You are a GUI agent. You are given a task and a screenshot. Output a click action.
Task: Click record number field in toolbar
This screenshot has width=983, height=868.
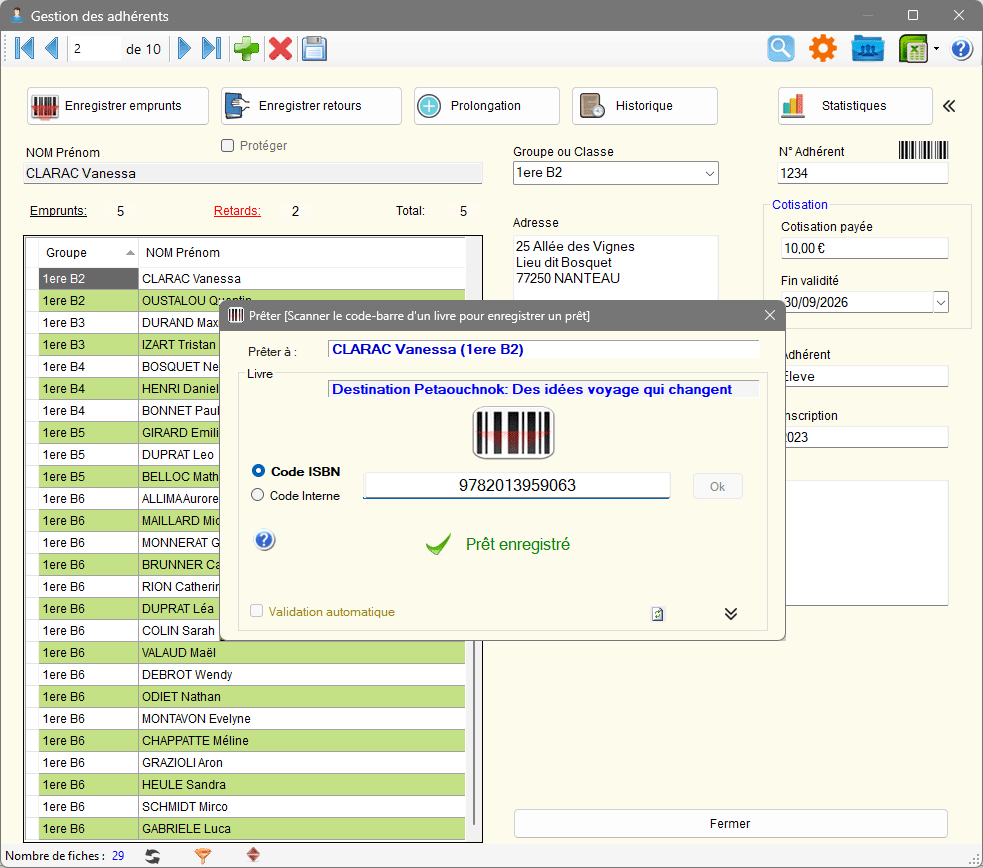tap(95, 49)
